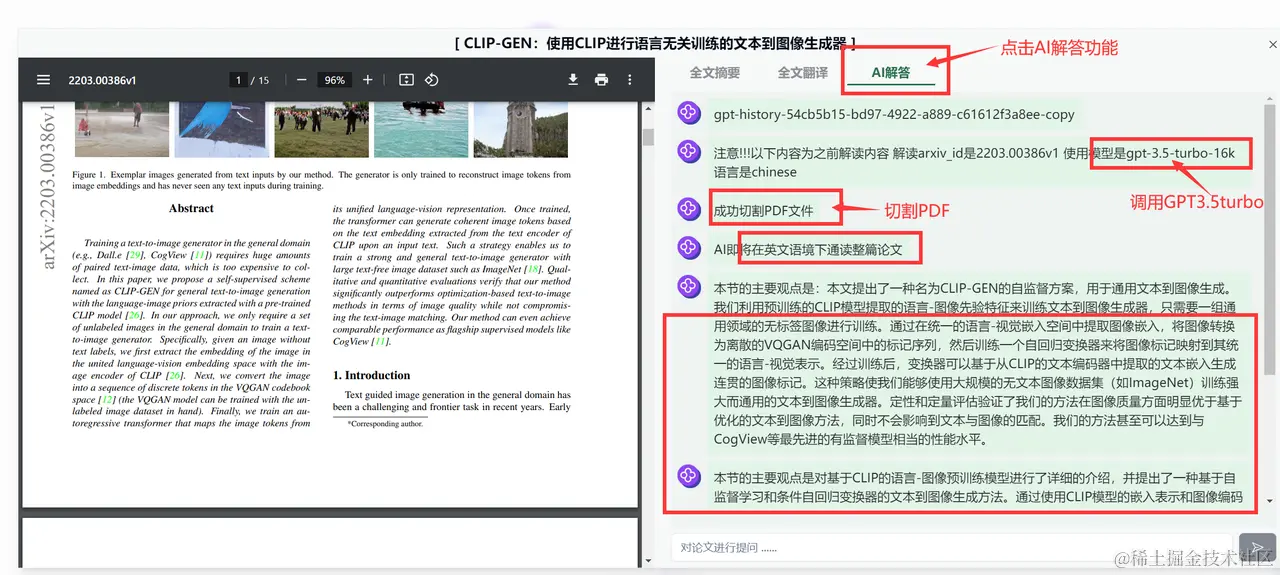The width and height of the screenshot is (1280, 575).
Task: Click the total pages '/ 15' label
Action: pyautogui.click(x=261, y=80)
